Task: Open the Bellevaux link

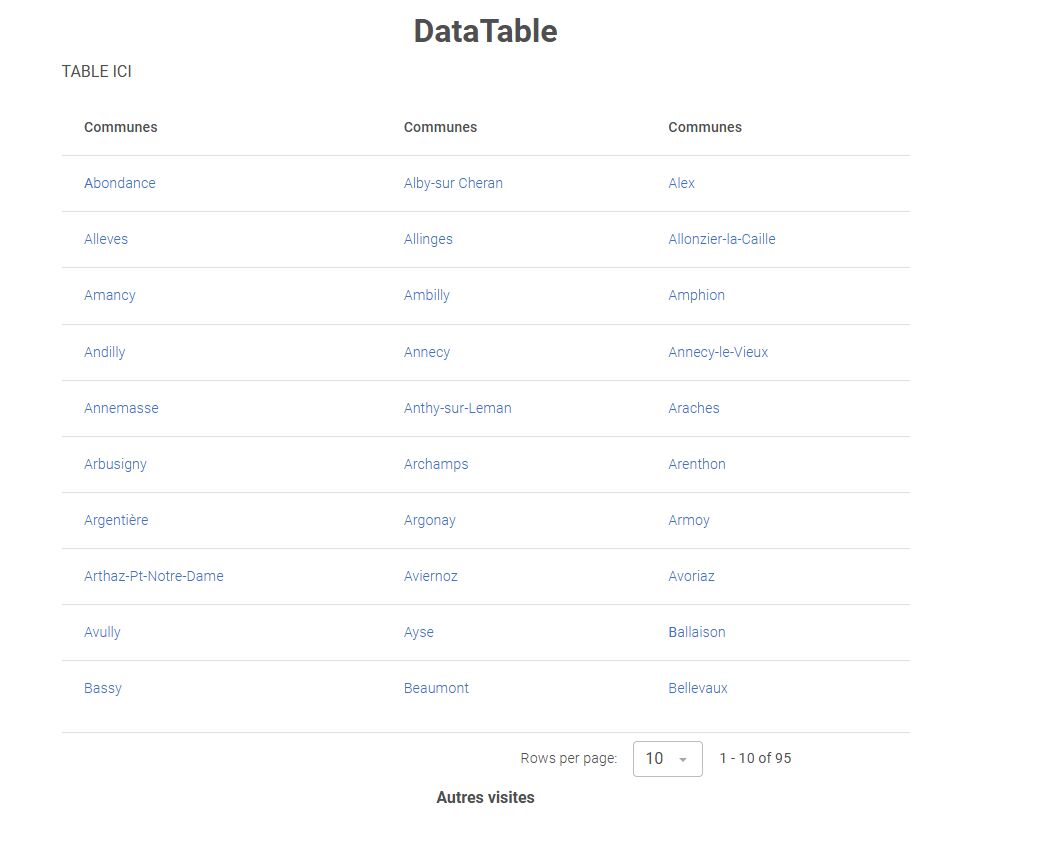Action: click(698, 688)
